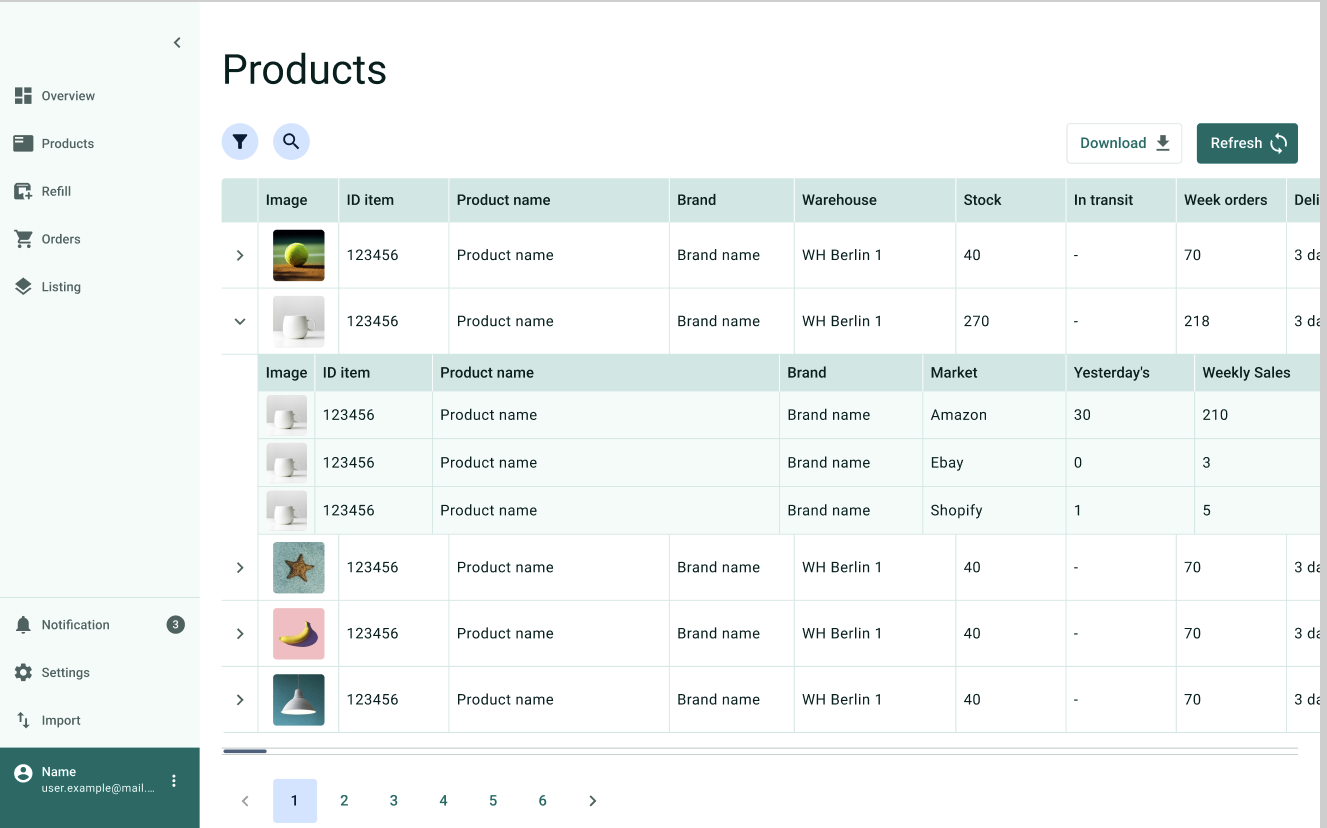Expand the banana product row
The width and height of the screenshot is (1327, 828).
(240, 633)
